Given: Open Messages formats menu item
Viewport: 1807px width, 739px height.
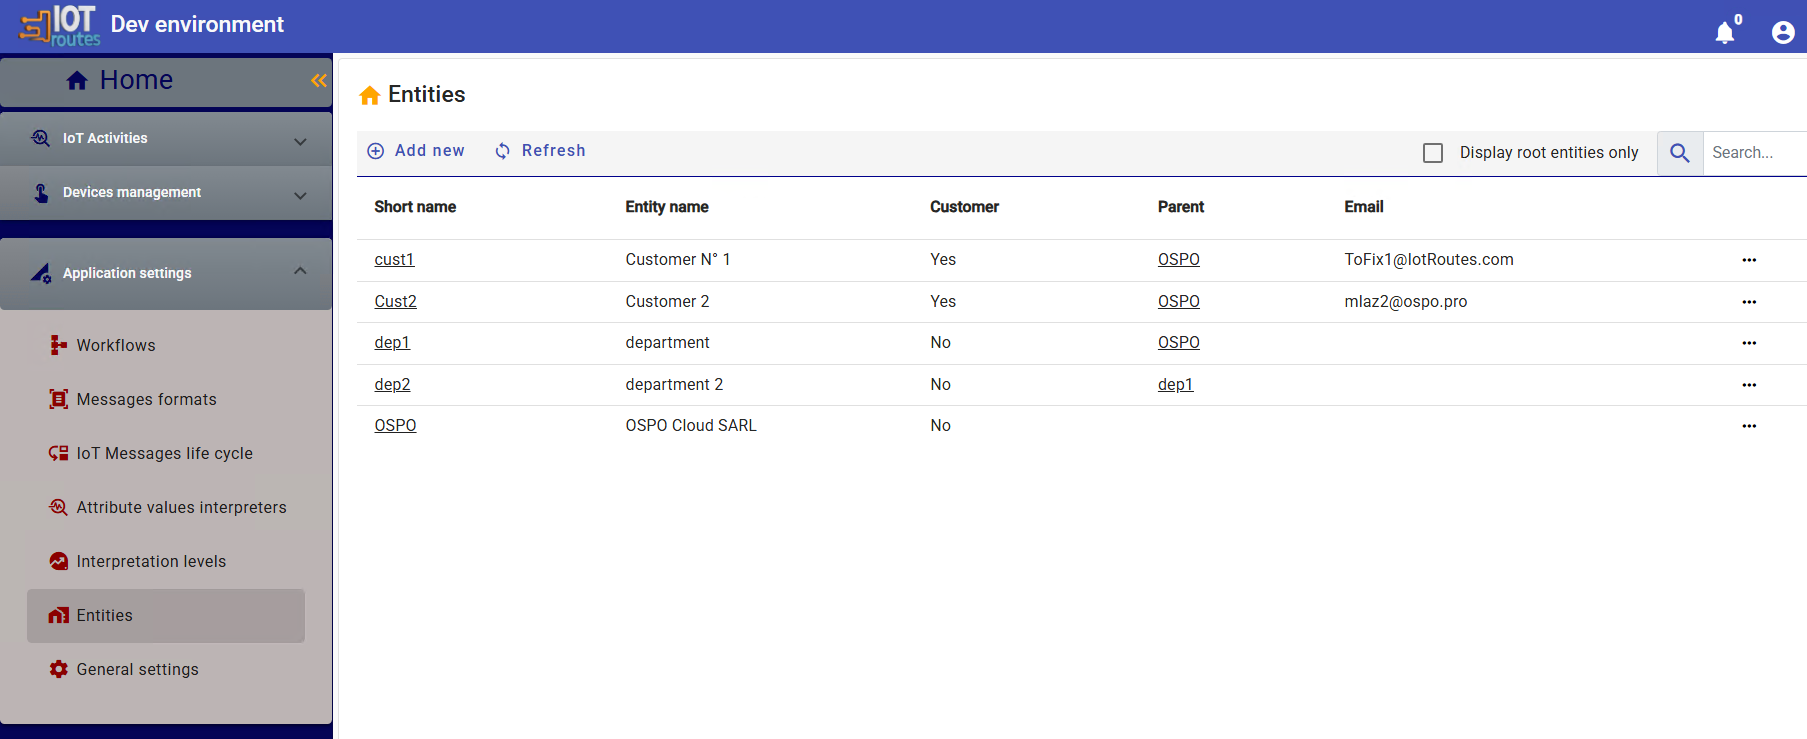Looking at the screenshot, I should pyautogui.click(x=146, y=400).
